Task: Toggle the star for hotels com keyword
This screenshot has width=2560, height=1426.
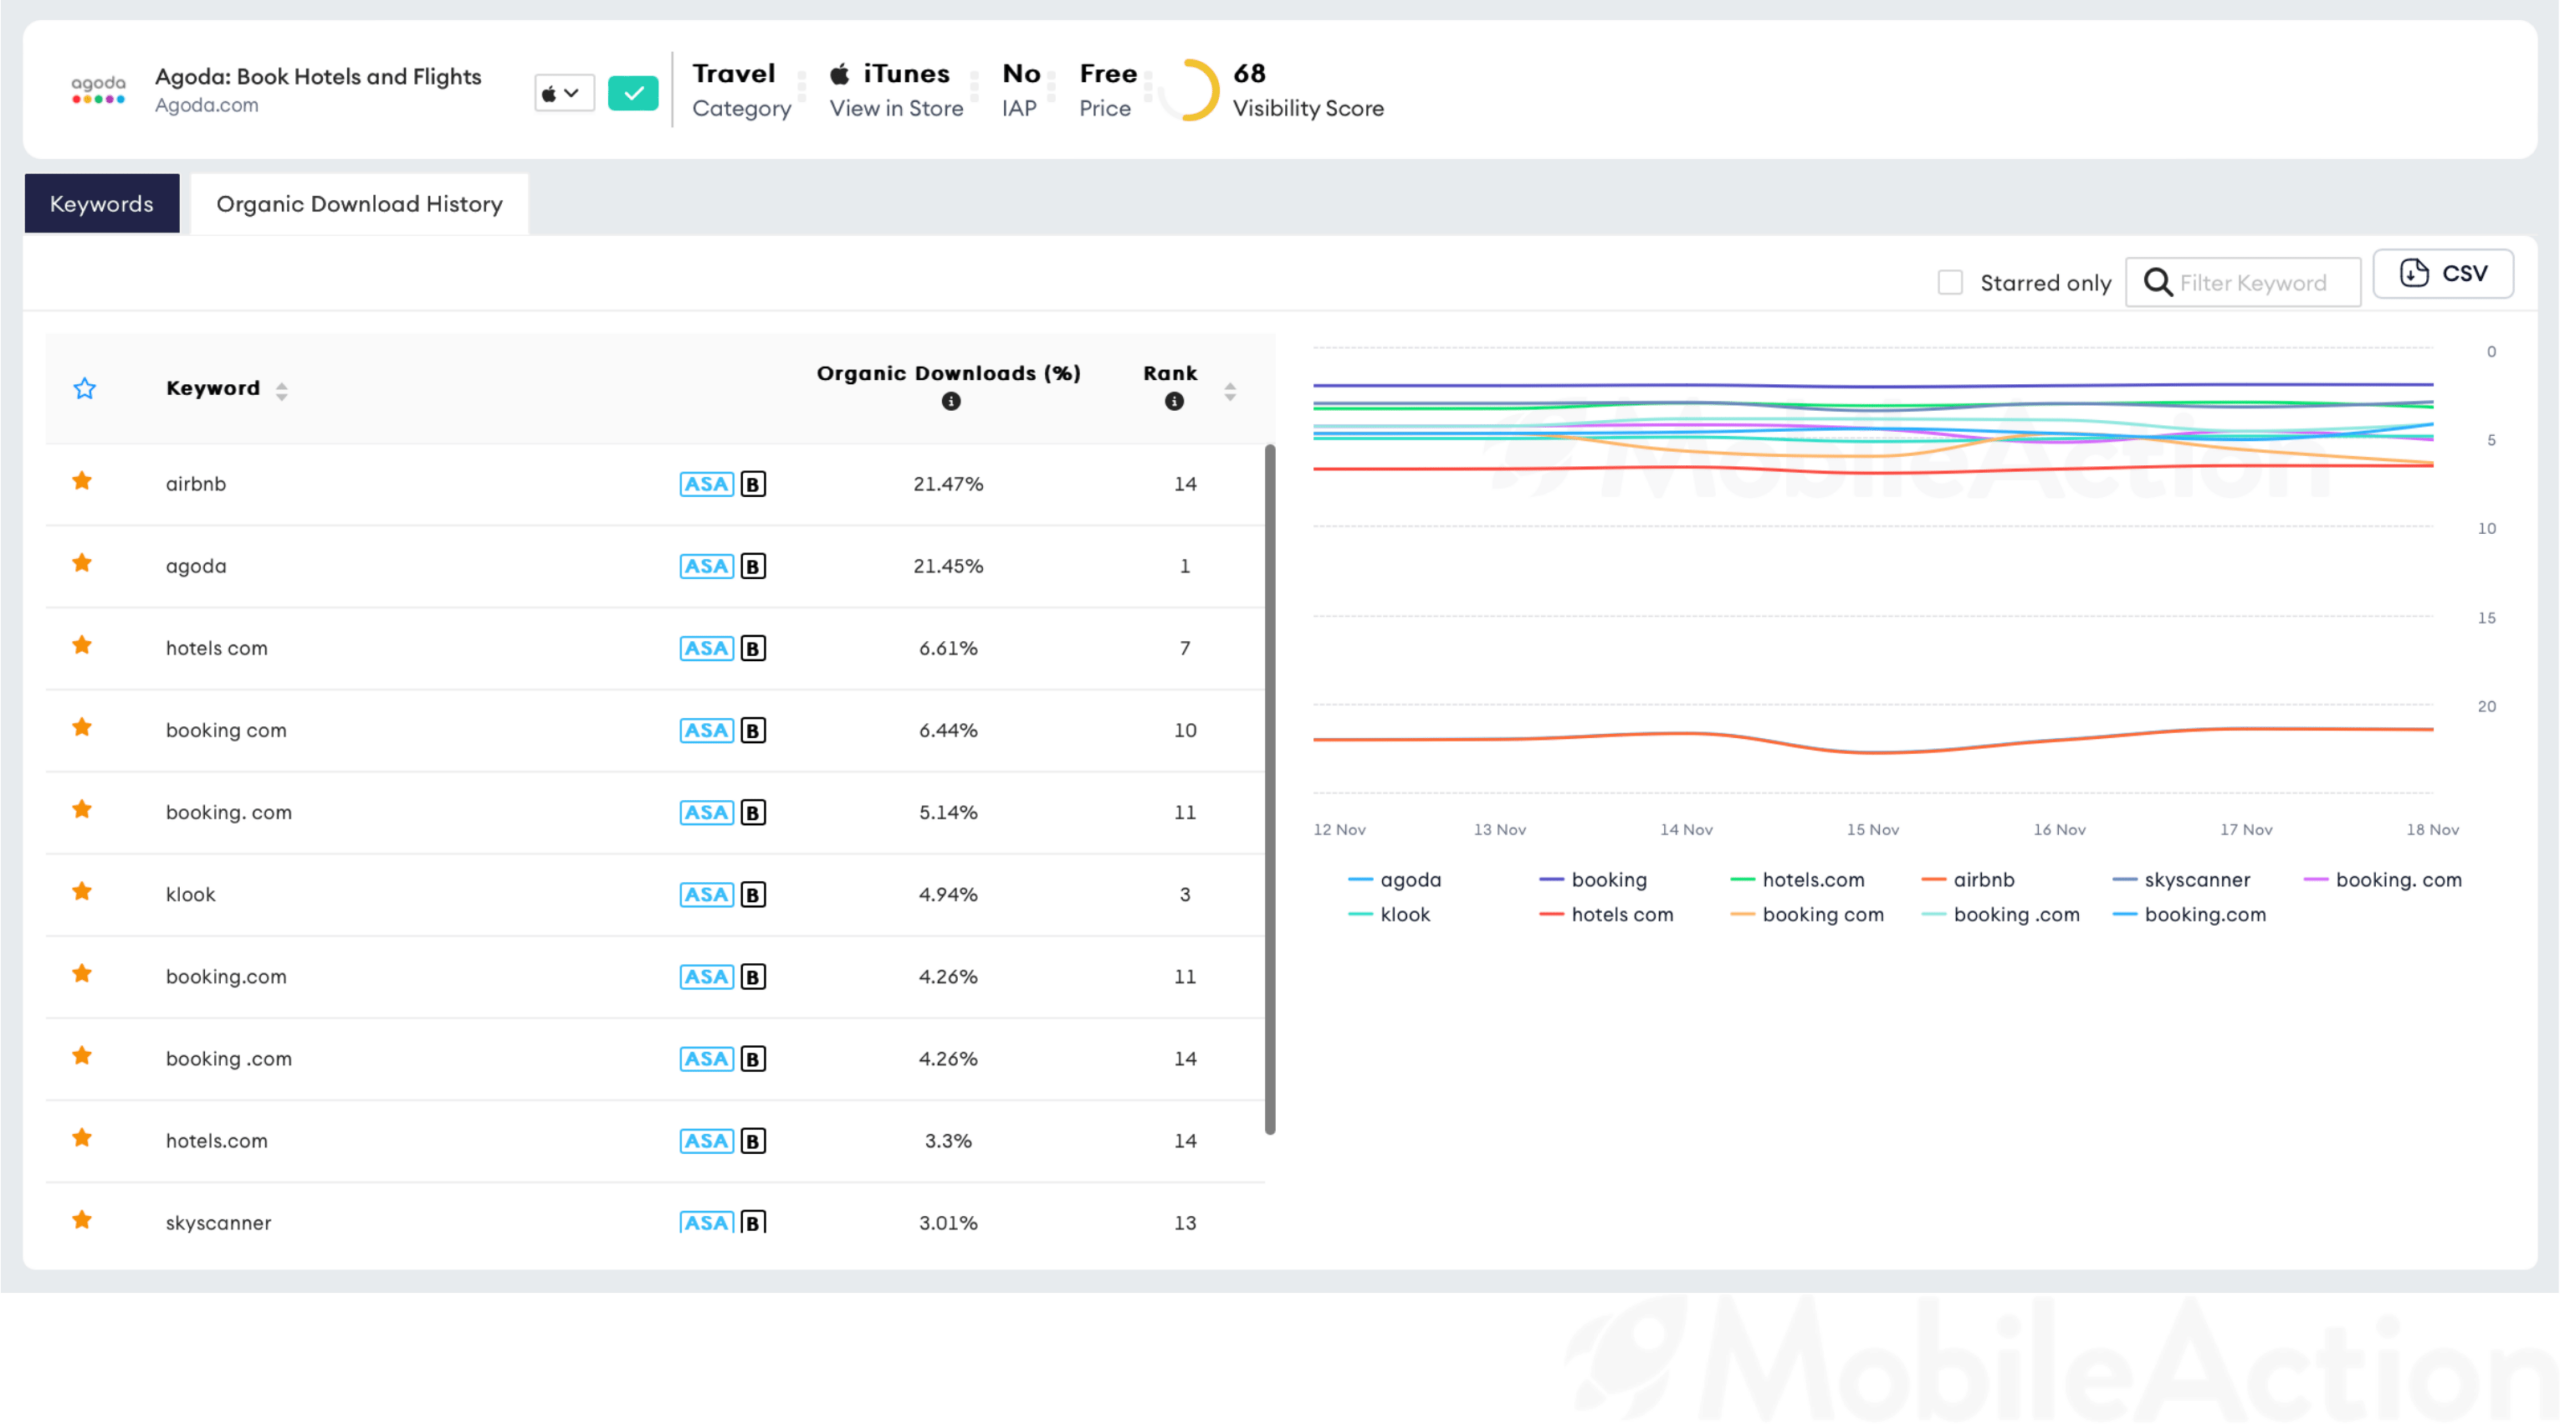Action: point(82,646)
